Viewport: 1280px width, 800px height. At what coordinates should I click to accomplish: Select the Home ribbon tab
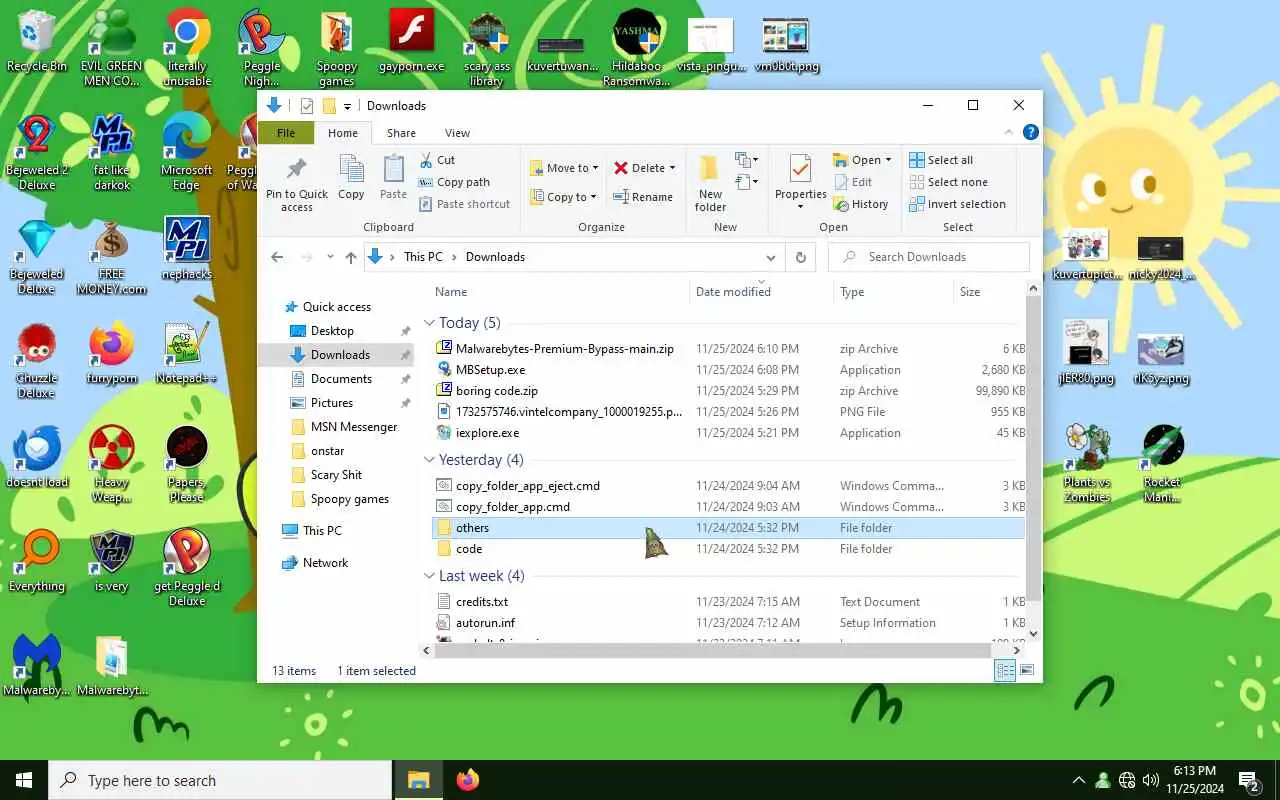coord(343,133)
